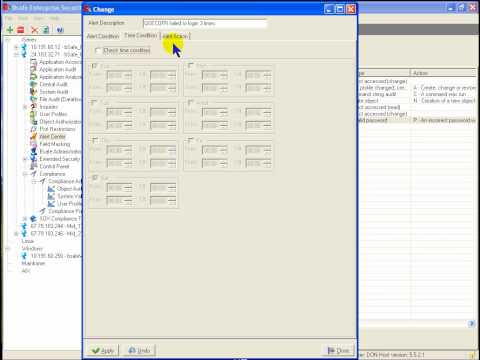Select Inquiries icon in tree
Viewport: 480px width, 360px height.
[x=33, y=107]
